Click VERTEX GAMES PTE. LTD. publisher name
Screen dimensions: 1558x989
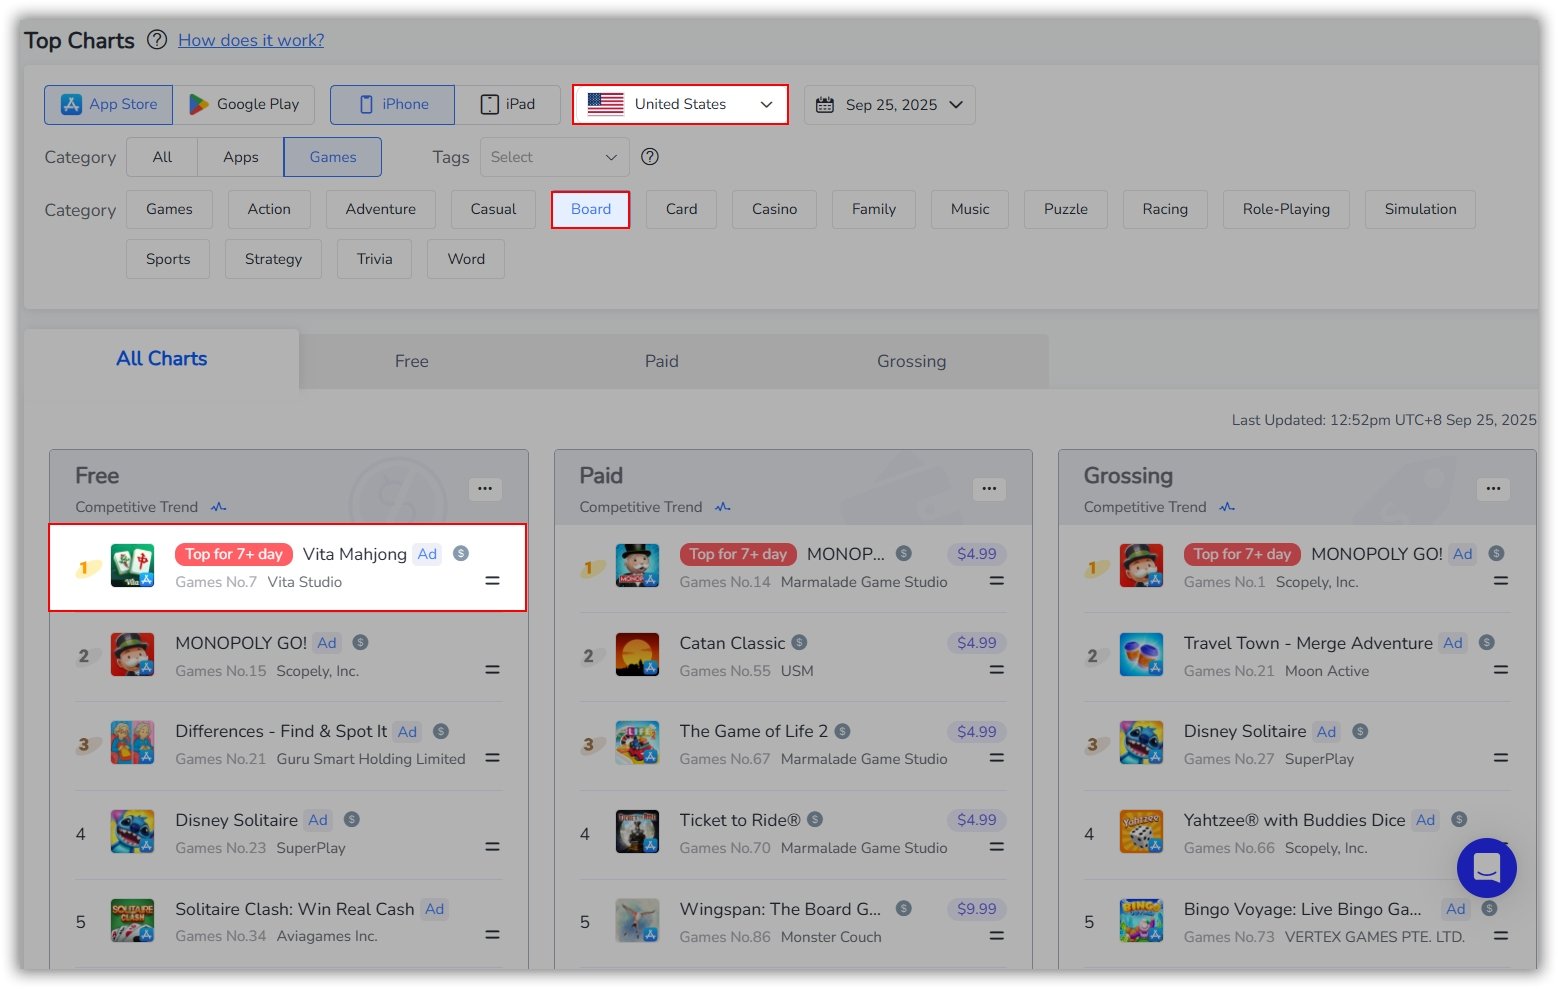pyautogui.click(x=1375, y=937)
